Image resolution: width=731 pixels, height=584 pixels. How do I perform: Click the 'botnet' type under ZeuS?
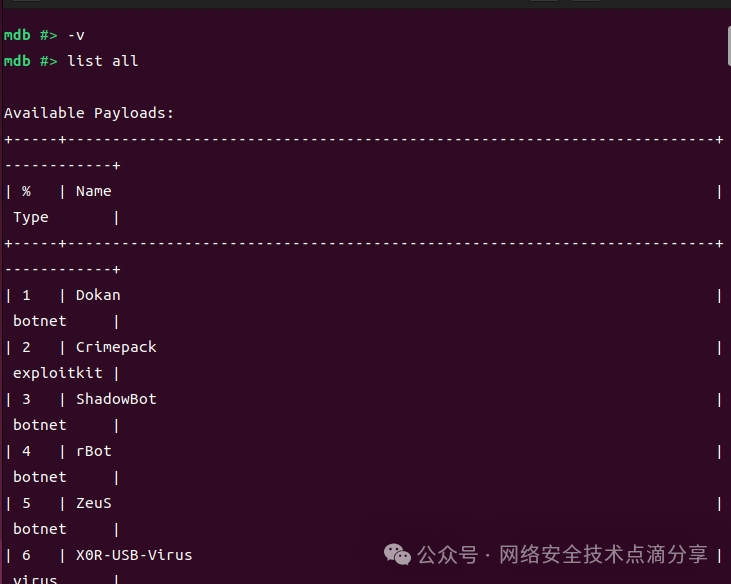coord(40,529)
